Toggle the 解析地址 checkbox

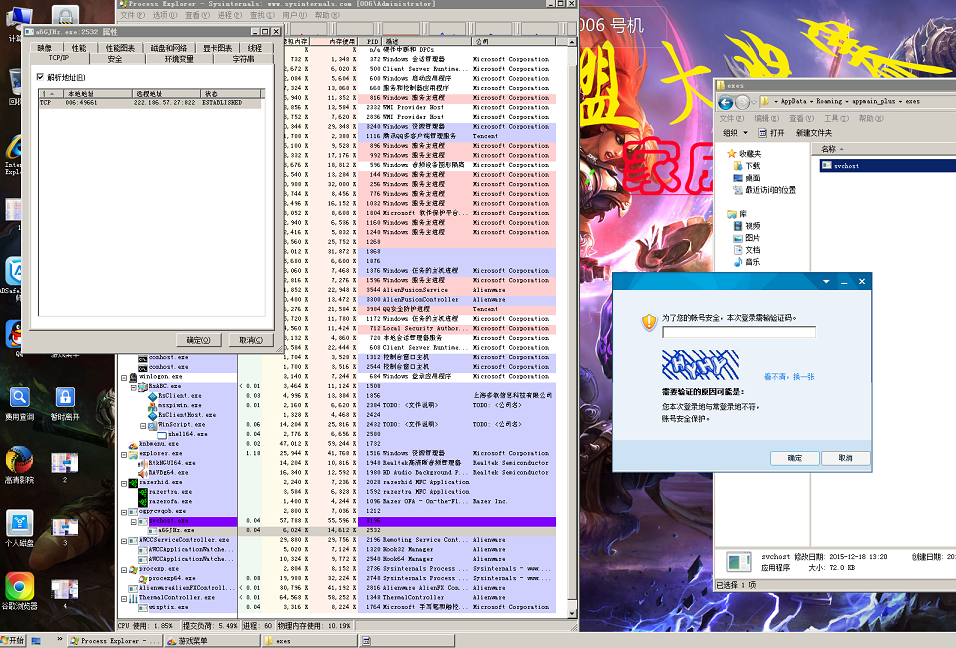coord(40,77)
